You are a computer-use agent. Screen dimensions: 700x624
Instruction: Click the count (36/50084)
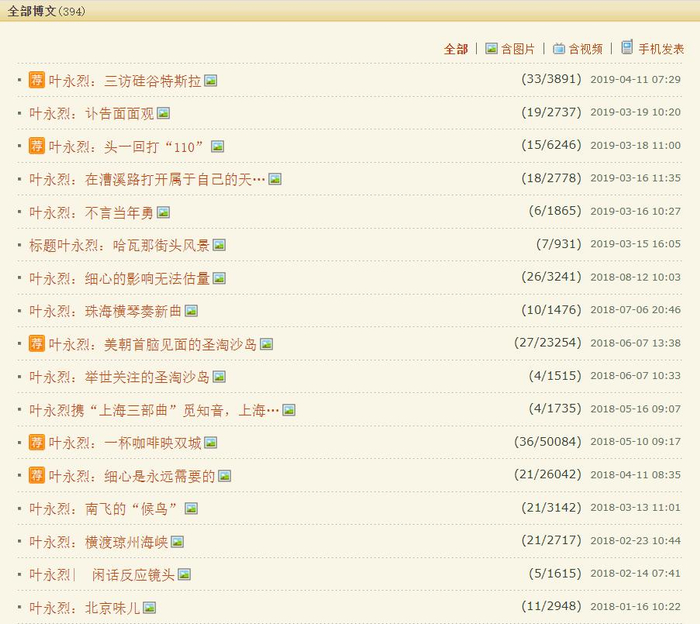click(x=548, y=441)
